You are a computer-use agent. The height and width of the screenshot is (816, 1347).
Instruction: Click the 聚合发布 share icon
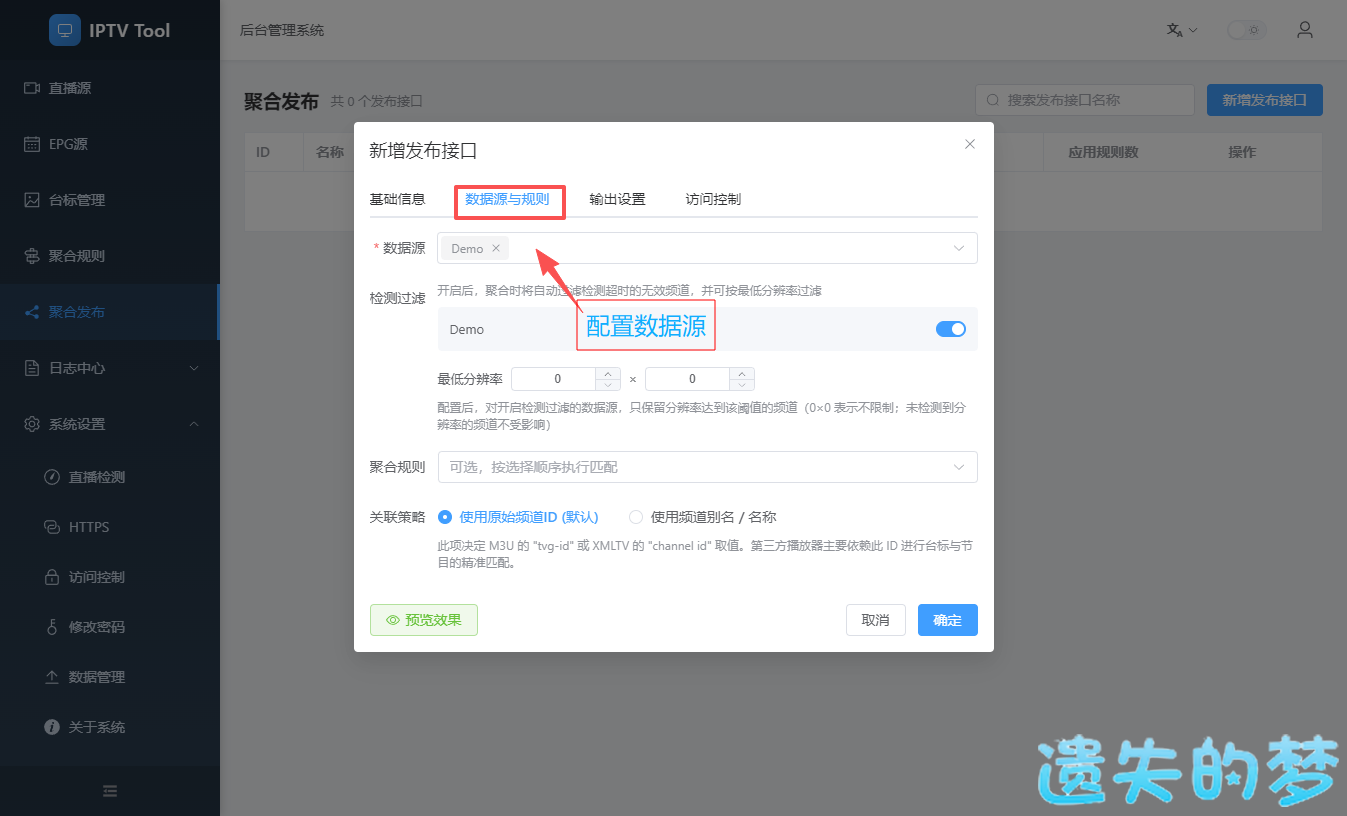pos(32,312)
